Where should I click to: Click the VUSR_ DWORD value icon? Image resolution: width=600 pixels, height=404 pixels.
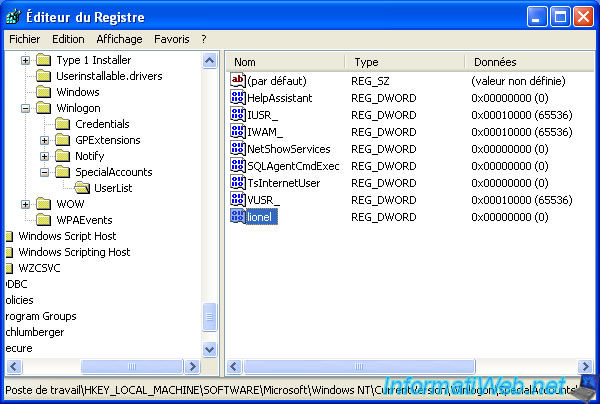tap(238, 200)
